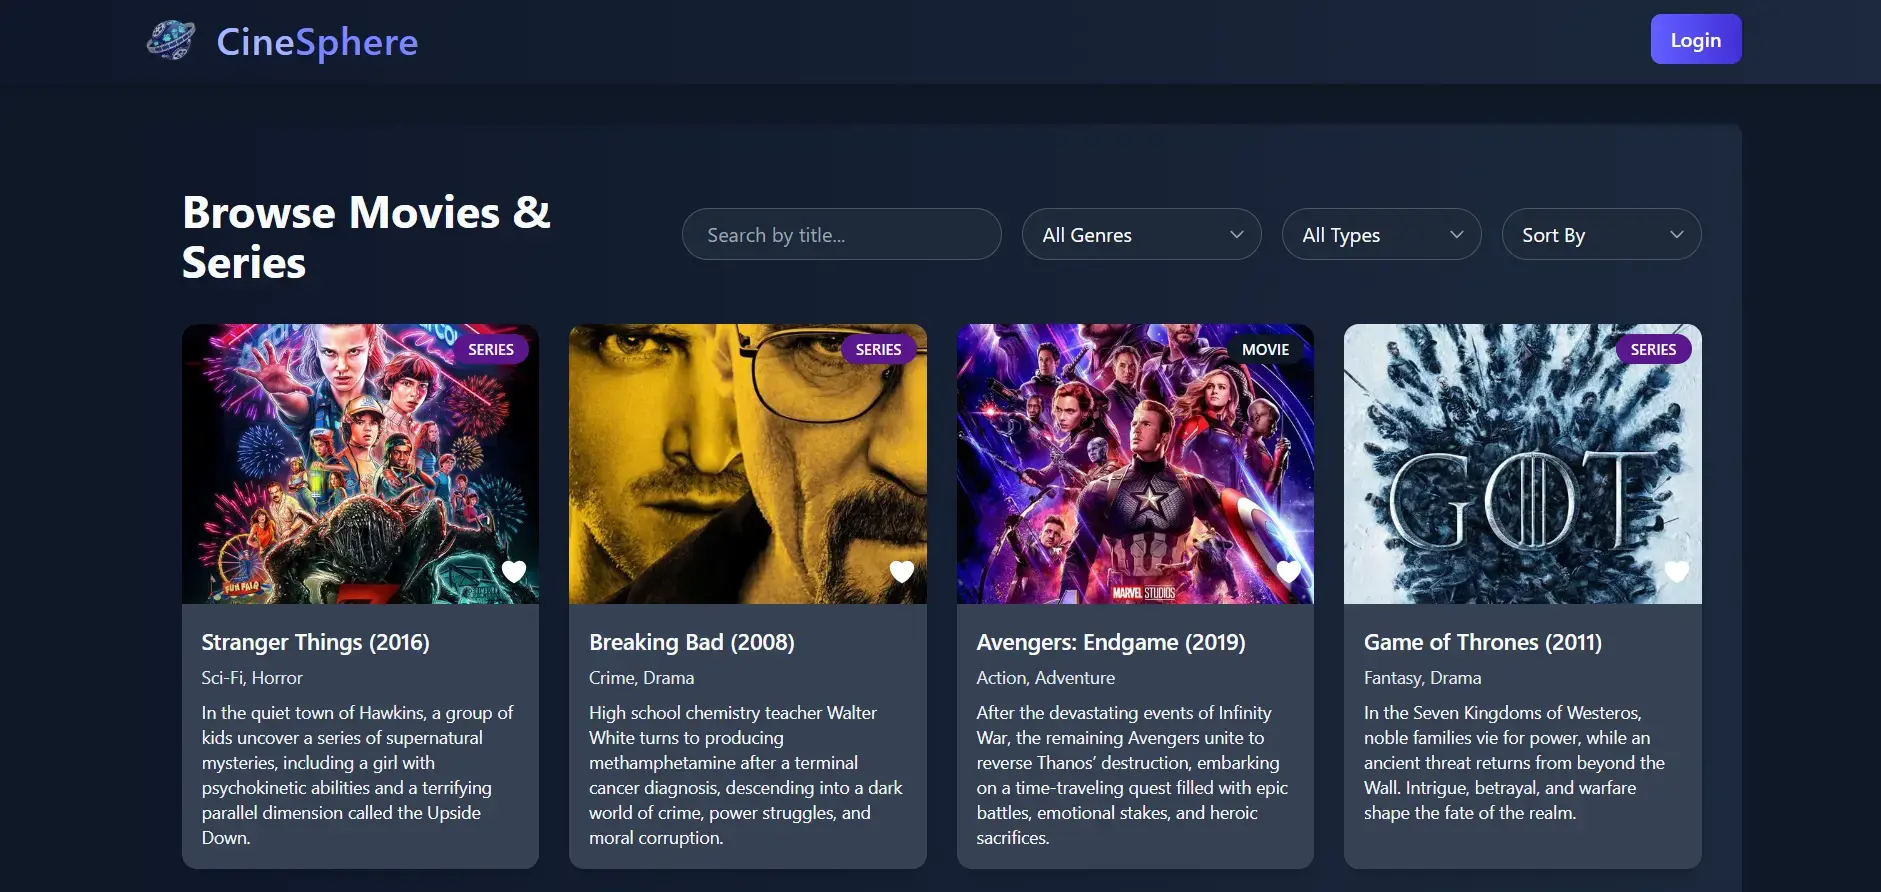Image resolution: width=1881 pixels, height=892 pixels.
Task: Like Avengers: Endgame using heart icon
Action: point(1288,571)
